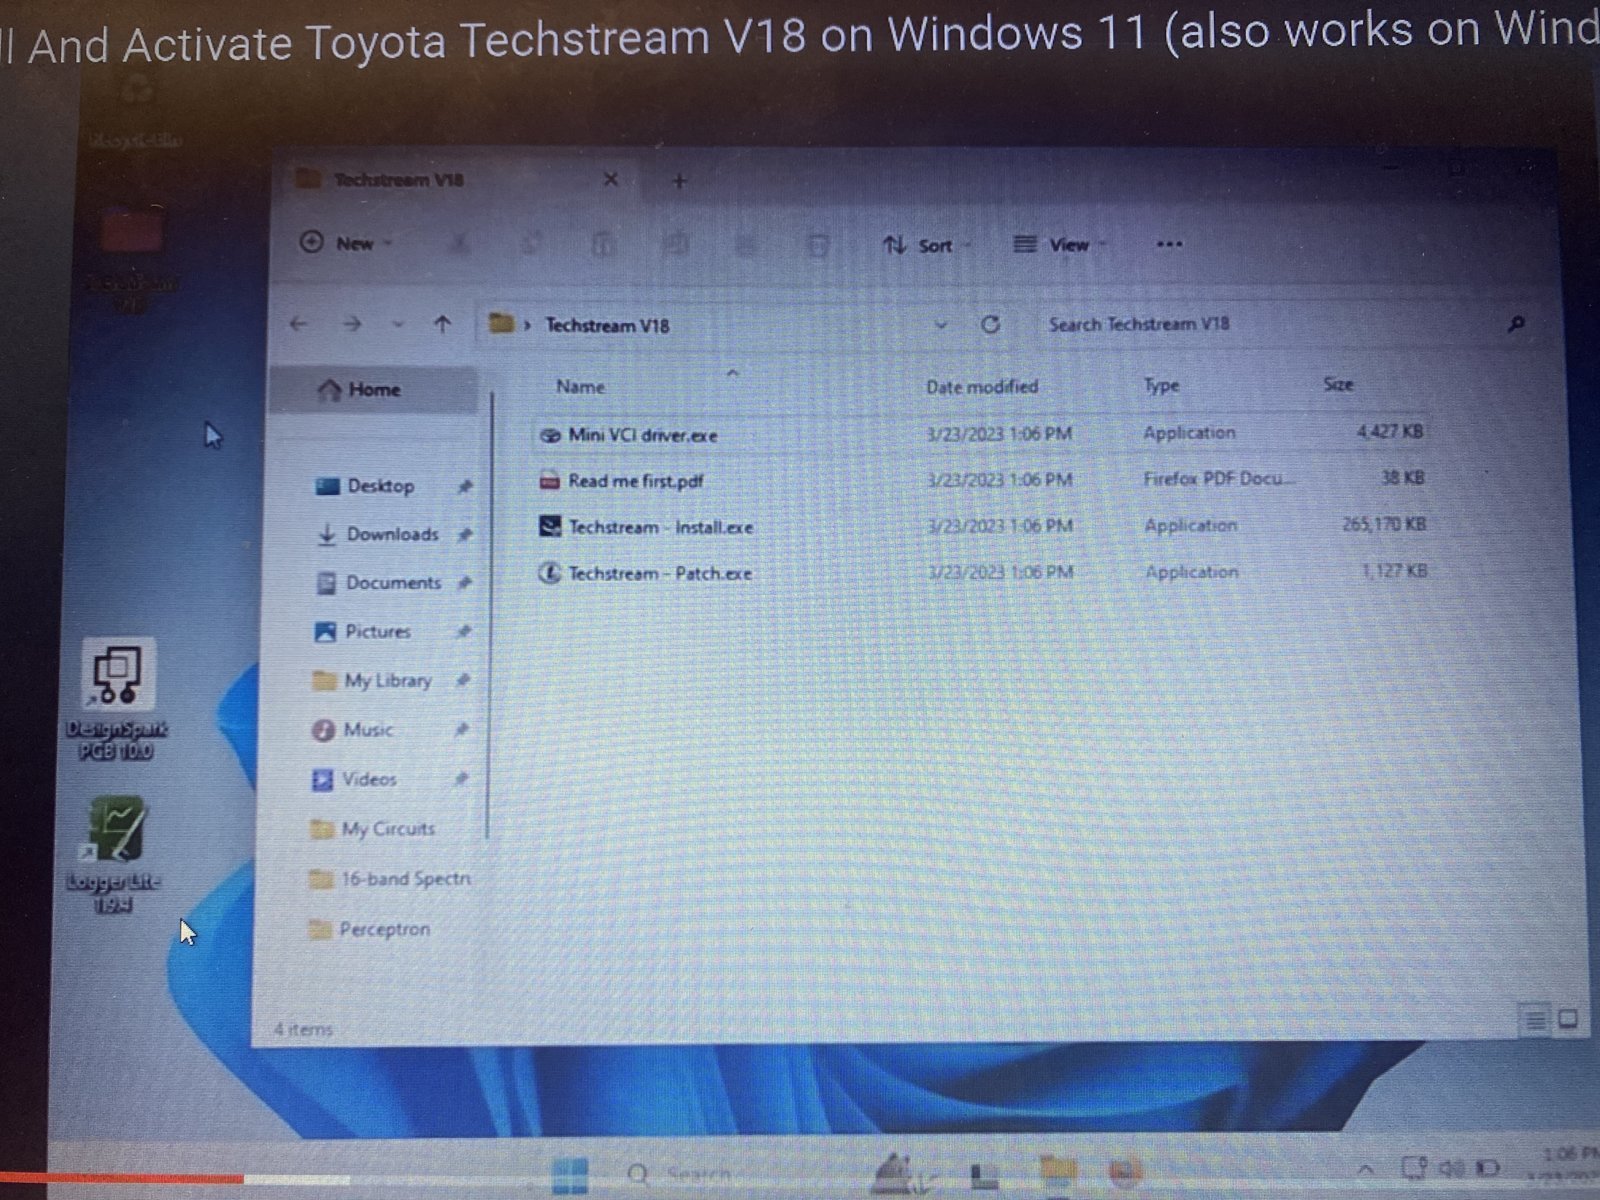Click the Copy toolbar icon

(530, 244)
